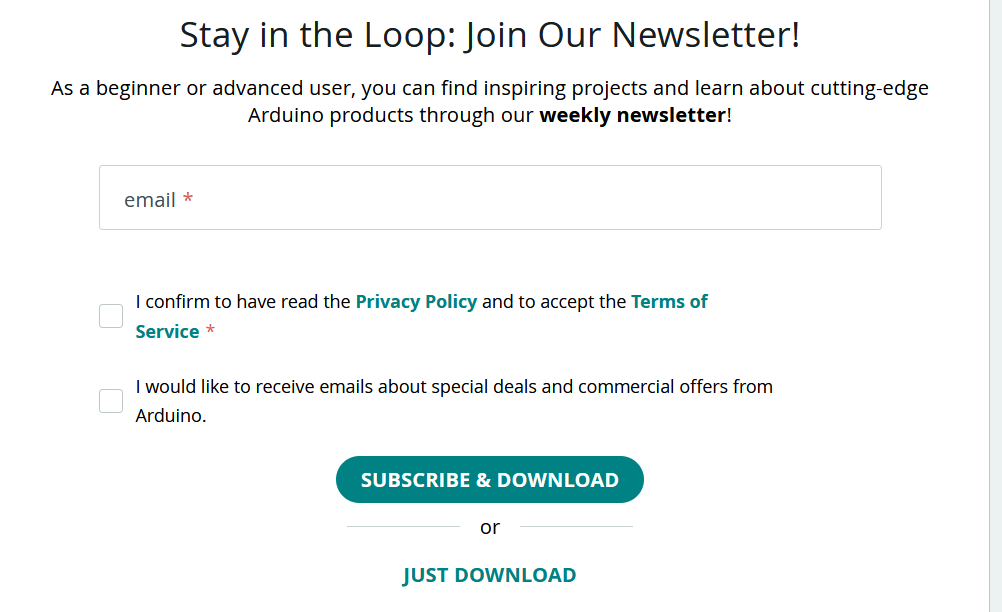The width and height of the screenshot is (1002, 612).
Task: Click the 'As a beginner or advanced user' paragraph
Action: tap(489, 89)
